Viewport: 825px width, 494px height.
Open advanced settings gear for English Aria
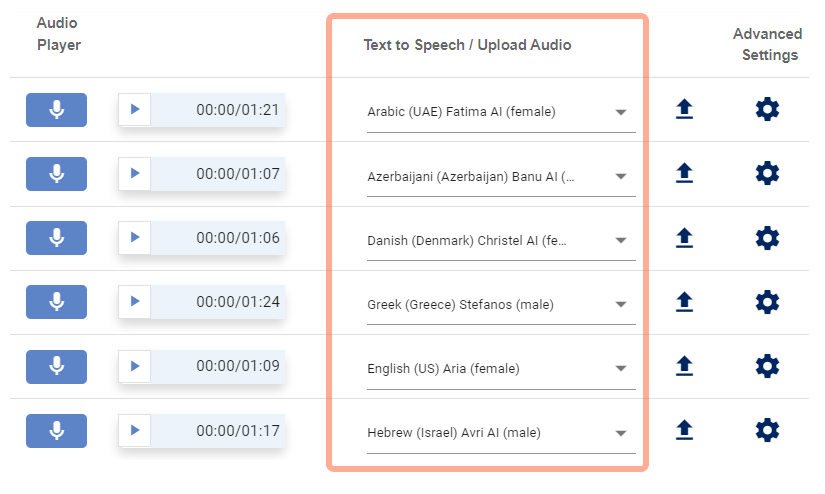tap(767, 366)
